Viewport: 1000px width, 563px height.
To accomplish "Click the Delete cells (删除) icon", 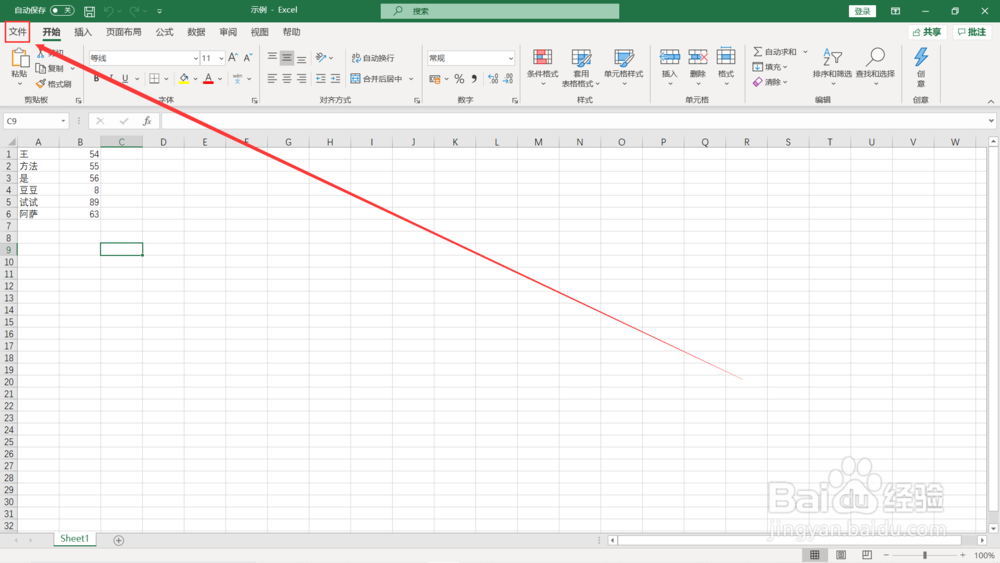I will [698, 57].
